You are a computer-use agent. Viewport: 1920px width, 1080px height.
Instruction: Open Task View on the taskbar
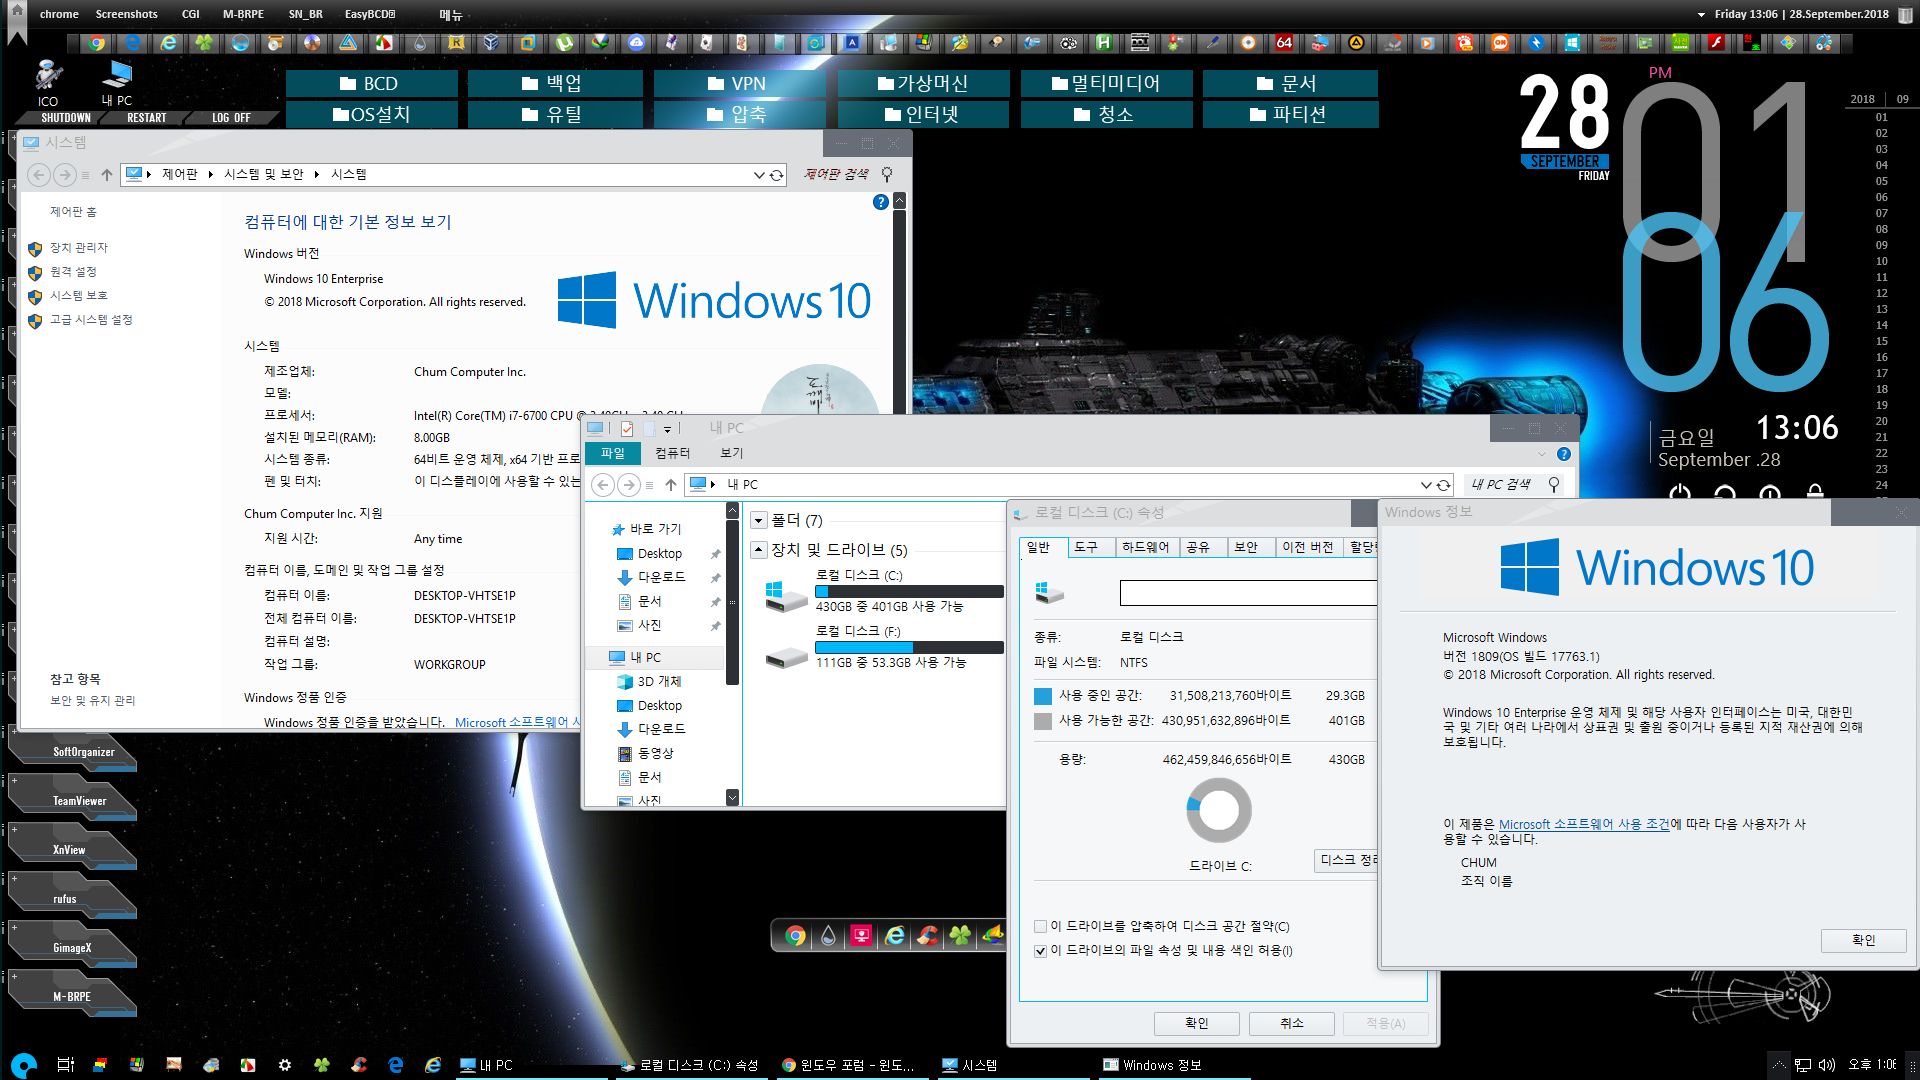[65, 1065]
